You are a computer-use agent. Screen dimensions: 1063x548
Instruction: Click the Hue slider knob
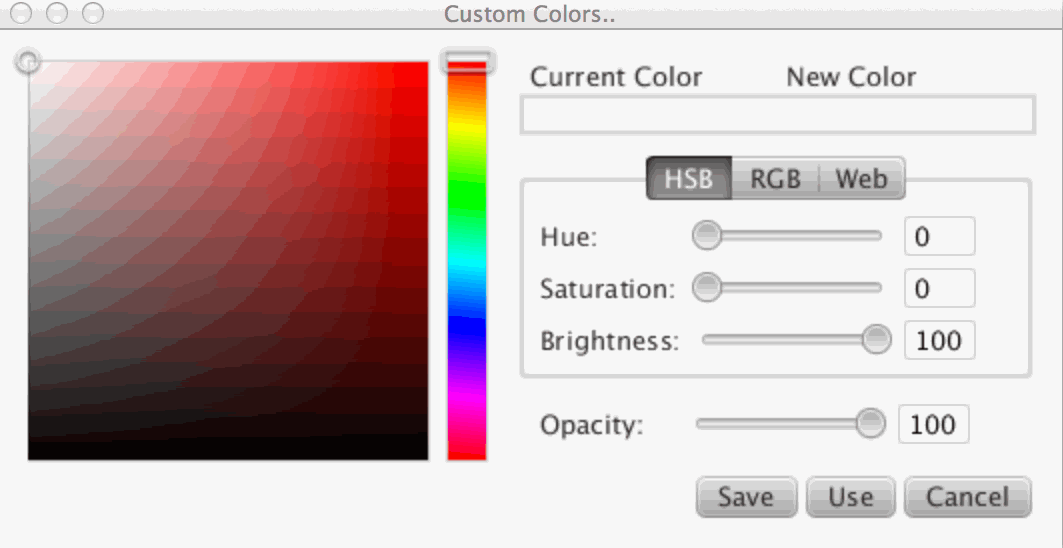pyautogui.click(x=707, y=236)
